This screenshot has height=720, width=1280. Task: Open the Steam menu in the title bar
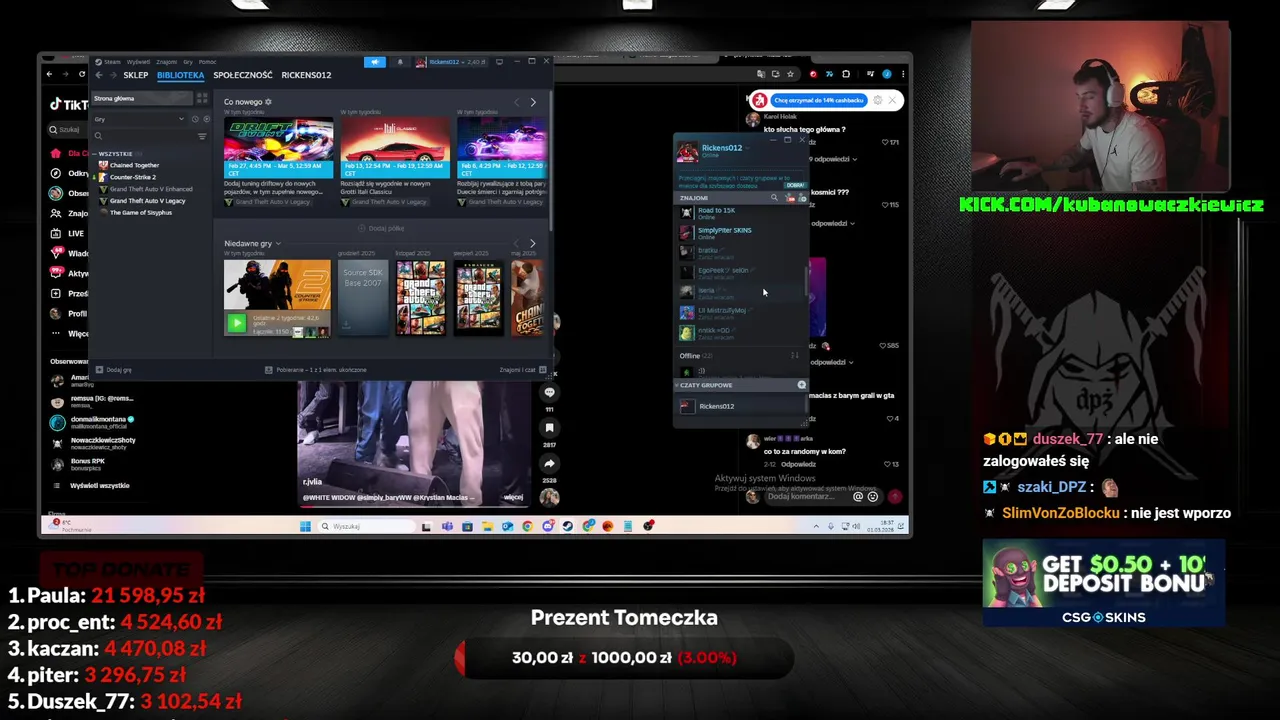109,62
